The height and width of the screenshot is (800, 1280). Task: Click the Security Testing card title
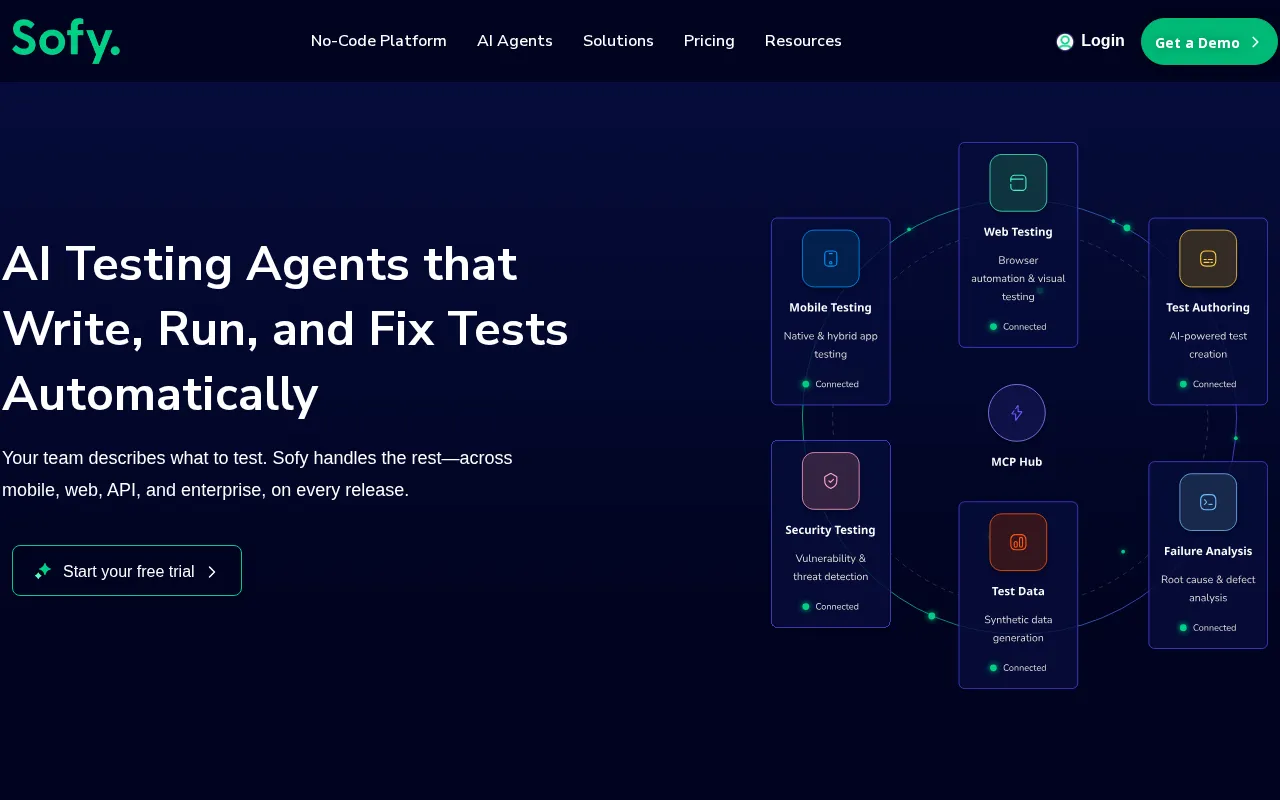[830, 530]
